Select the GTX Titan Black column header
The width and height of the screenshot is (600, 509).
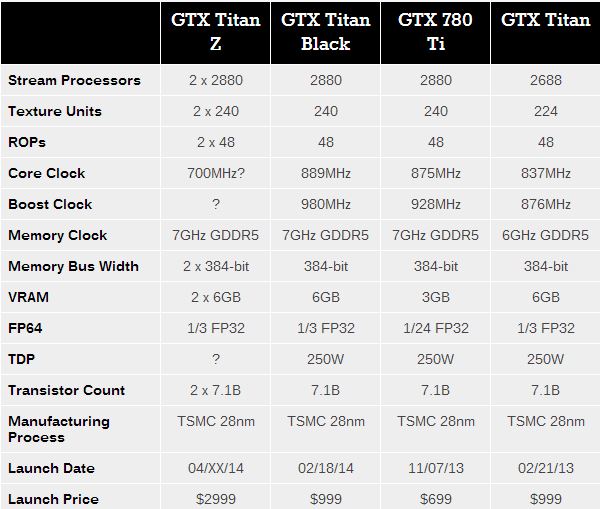pyautogui.click(x=326, y=32)
